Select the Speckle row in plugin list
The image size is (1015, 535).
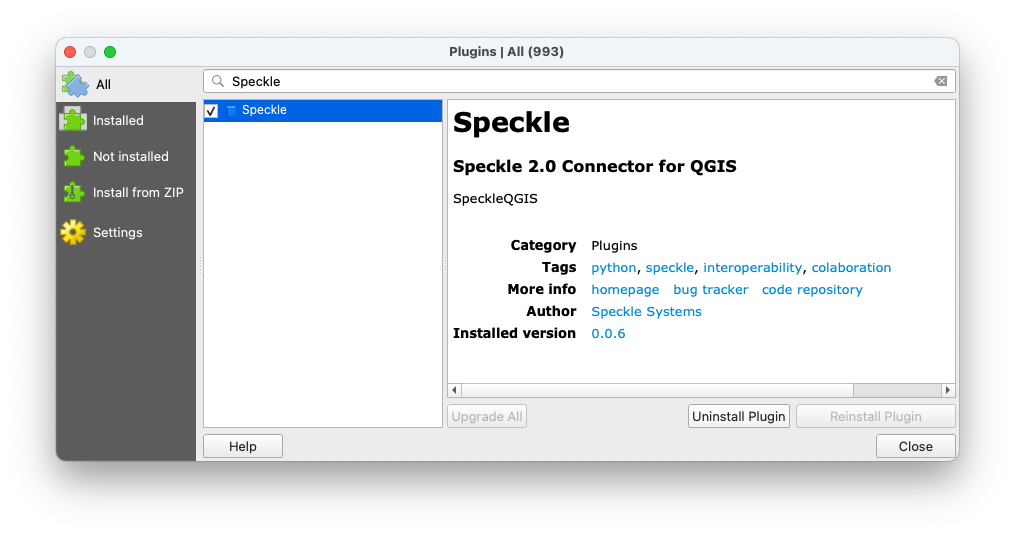click(x=323, y=110)
